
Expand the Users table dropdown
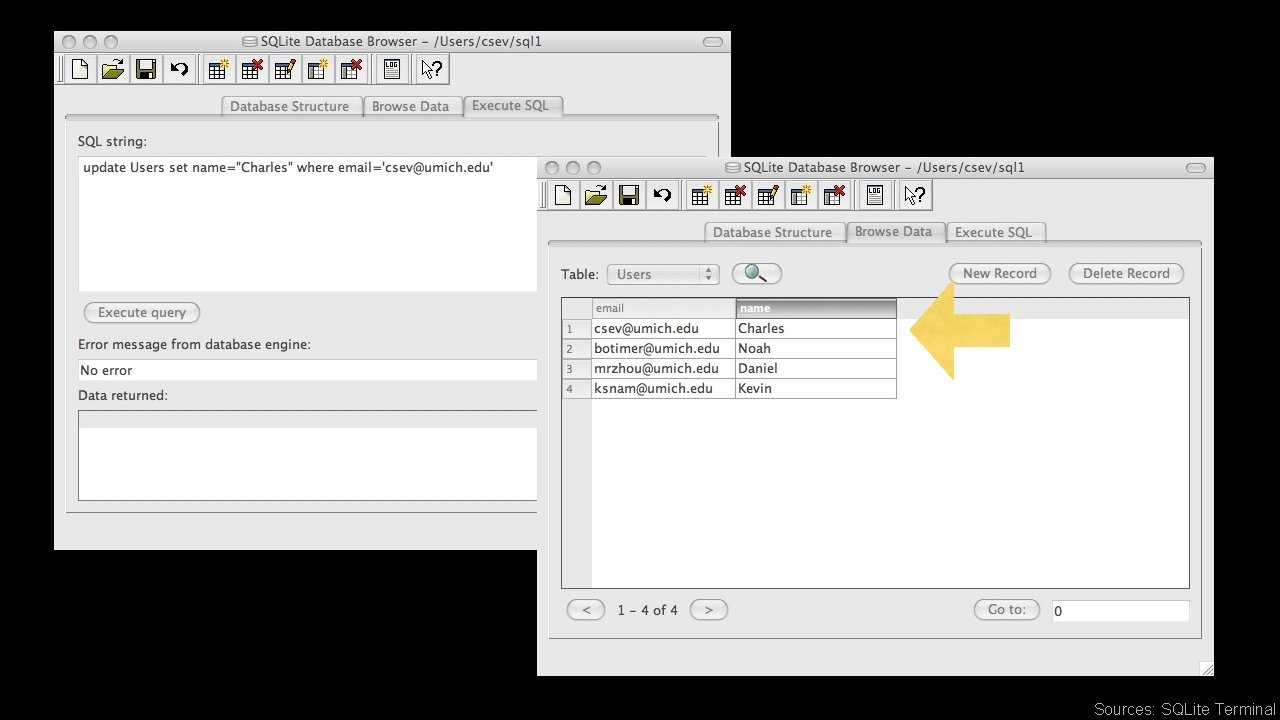point(663,274)
